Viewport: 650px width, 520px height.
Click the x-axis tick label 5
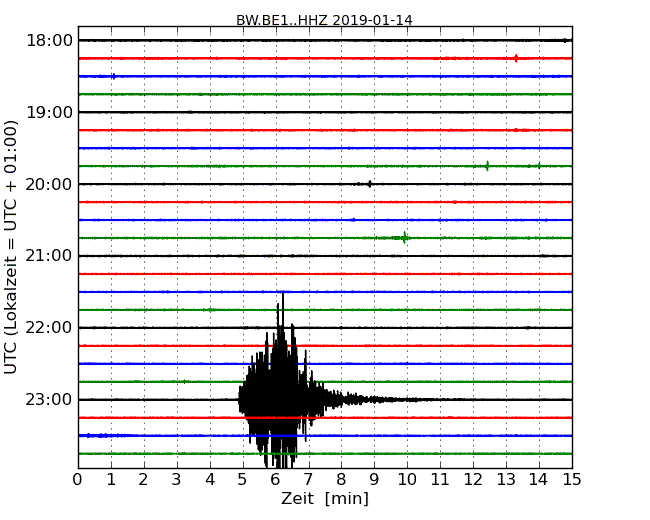click(x=243, y=479)
